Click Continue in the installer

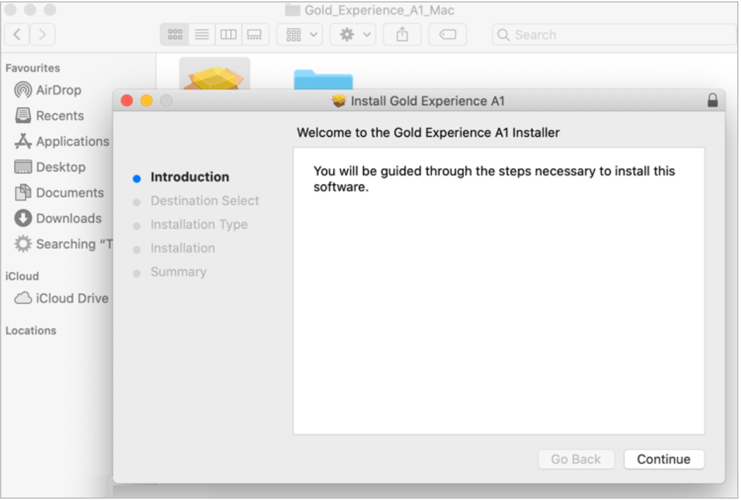tap(664, 459)
